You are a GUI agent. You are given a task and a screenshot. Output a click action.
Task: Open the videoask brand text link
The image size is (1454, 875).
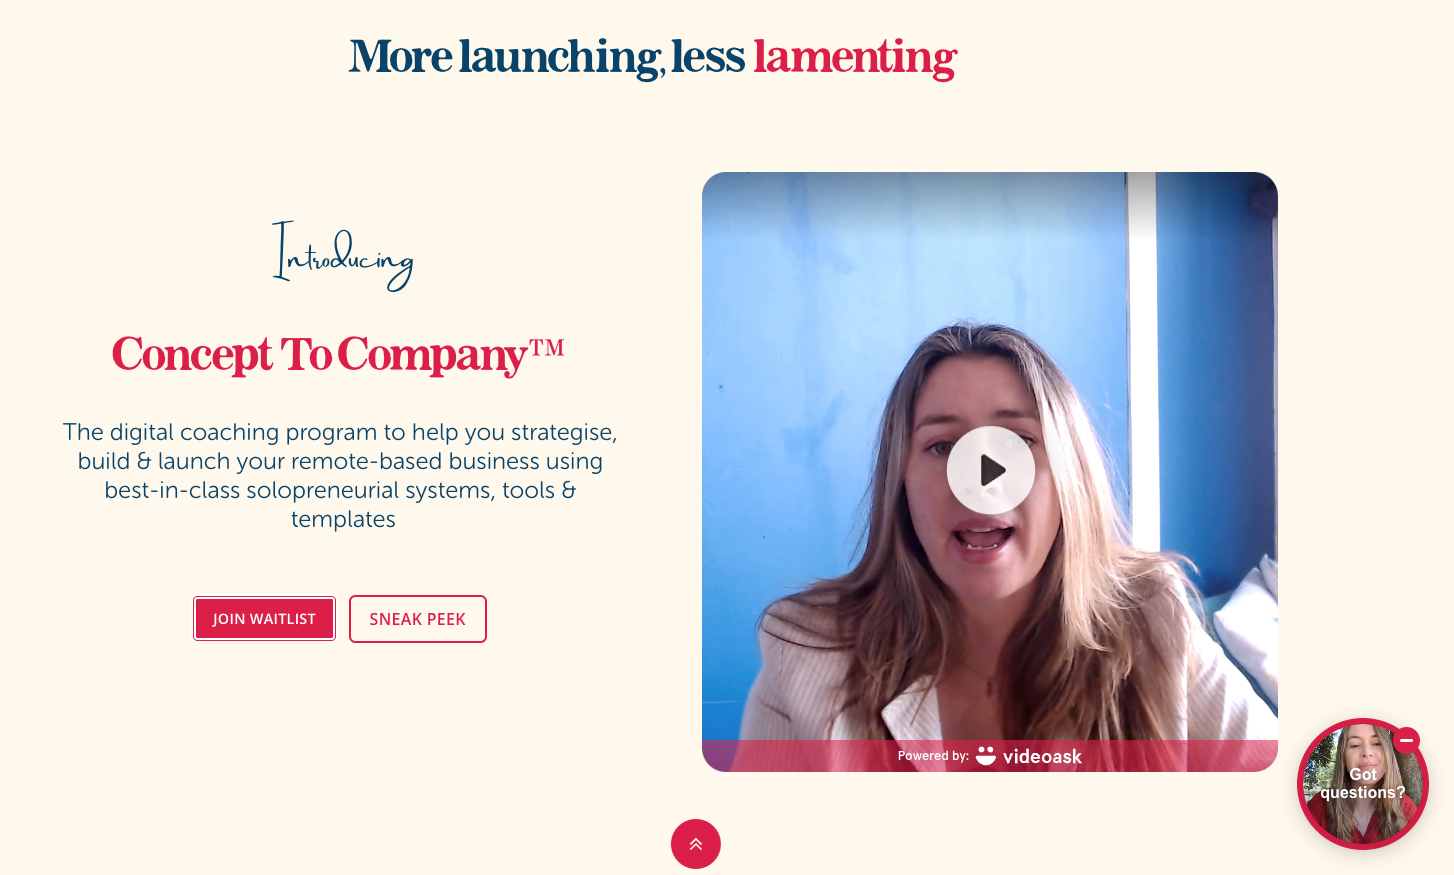coord(1042,757)
